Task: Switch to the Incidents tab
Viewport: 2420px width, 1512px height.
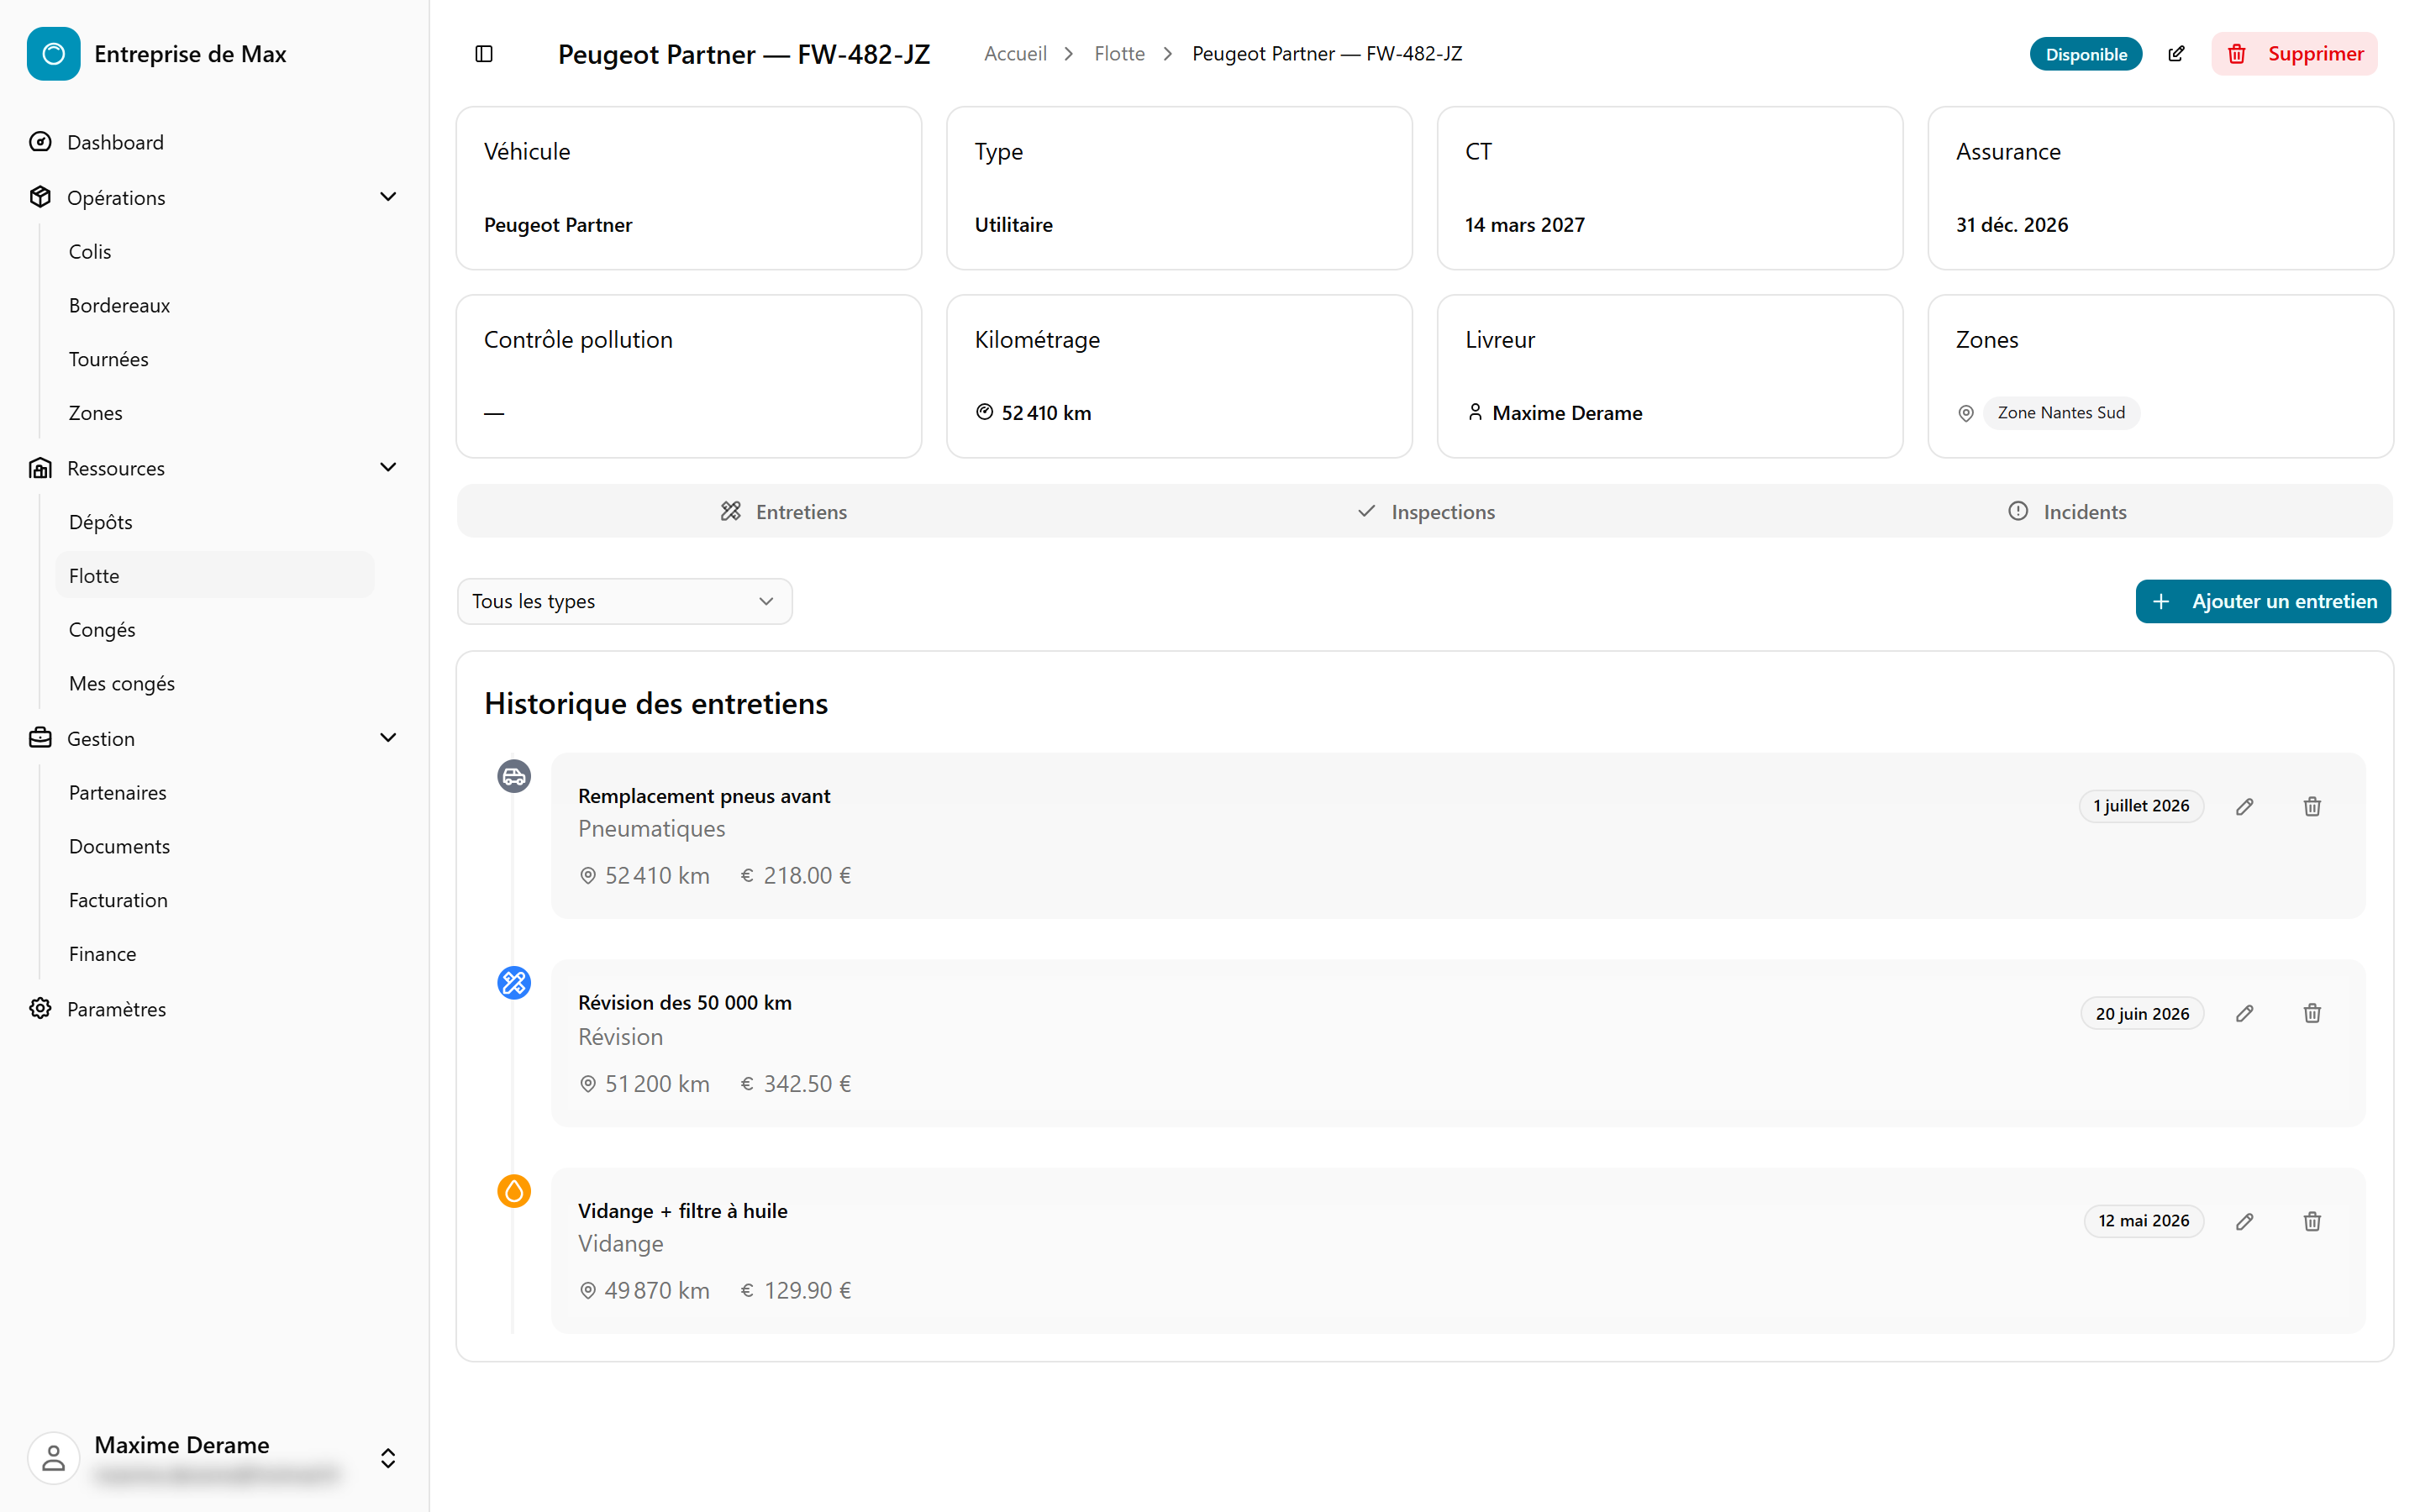Action: 2067,511
